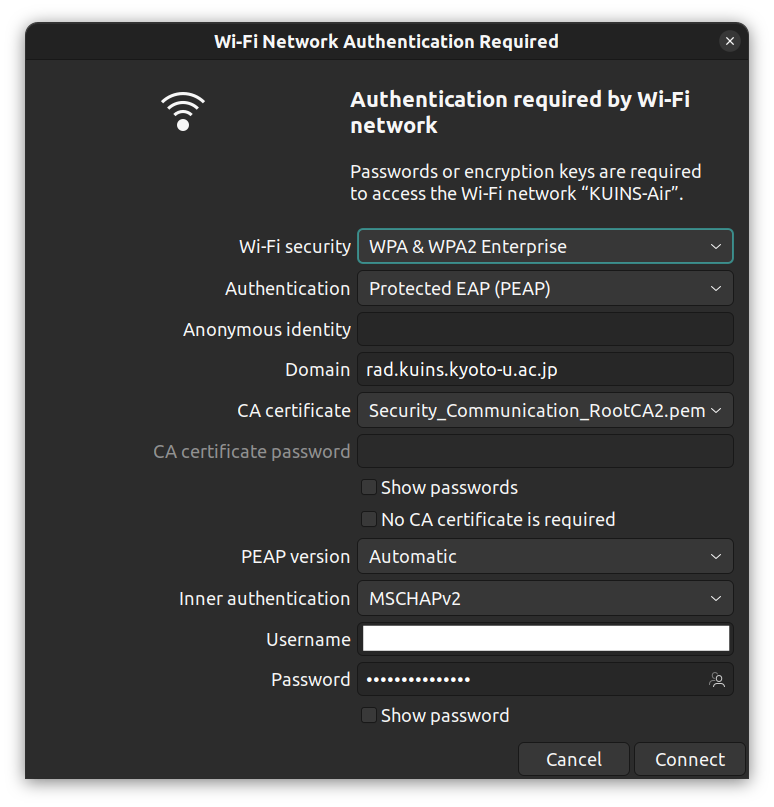Click the password storage options icon

716,679
